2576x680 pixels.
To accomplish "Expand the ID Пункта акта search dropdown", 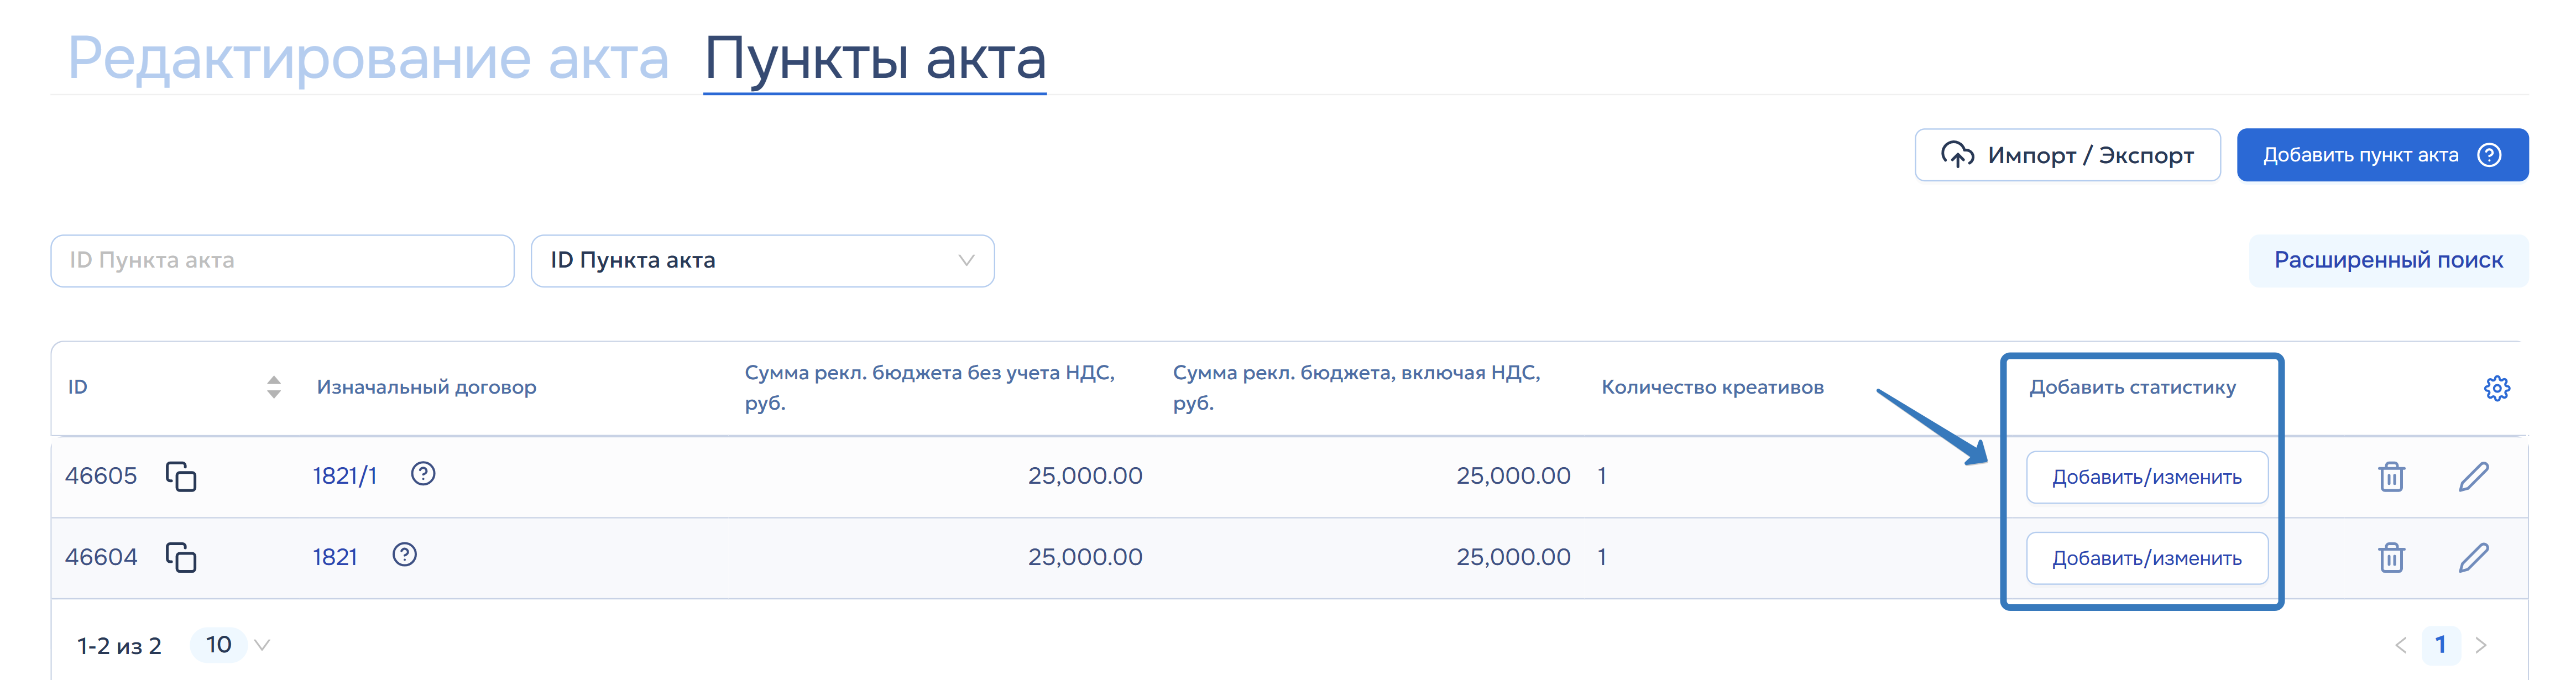I will (x=762, y=261).
